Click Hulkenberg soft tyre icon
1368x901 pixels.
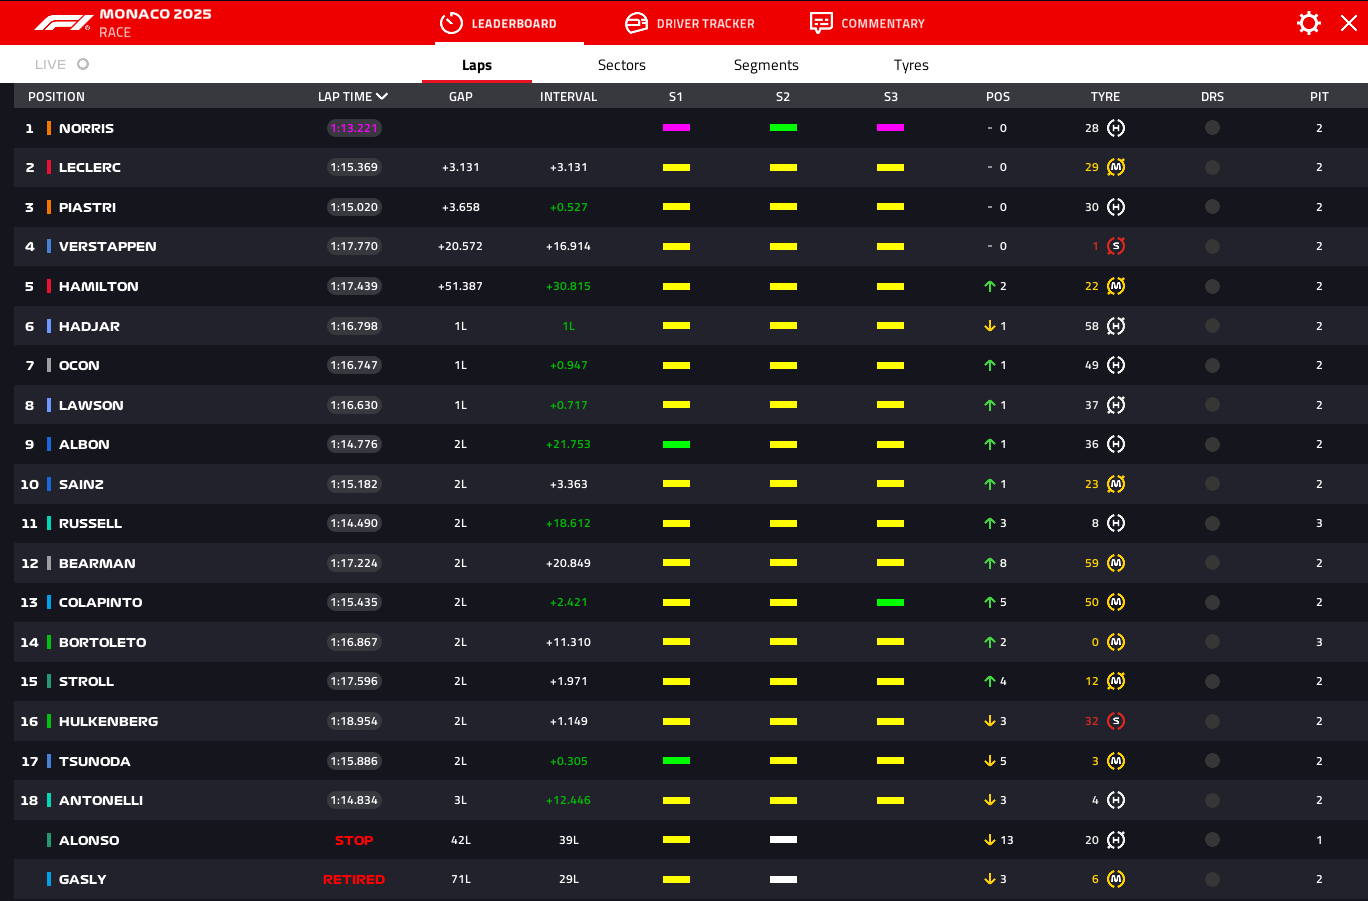pyautogui.click(x=1116, y=721)
